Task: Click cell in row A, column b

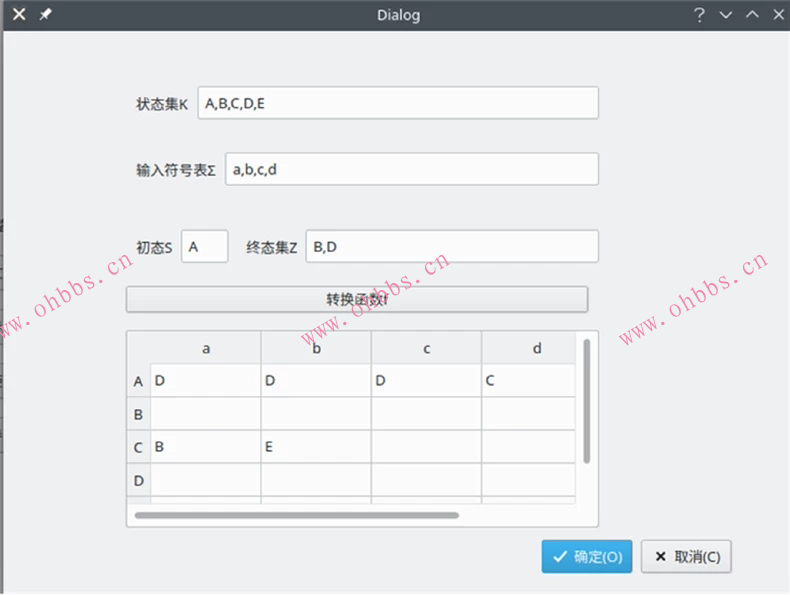Action: point(316,381)
